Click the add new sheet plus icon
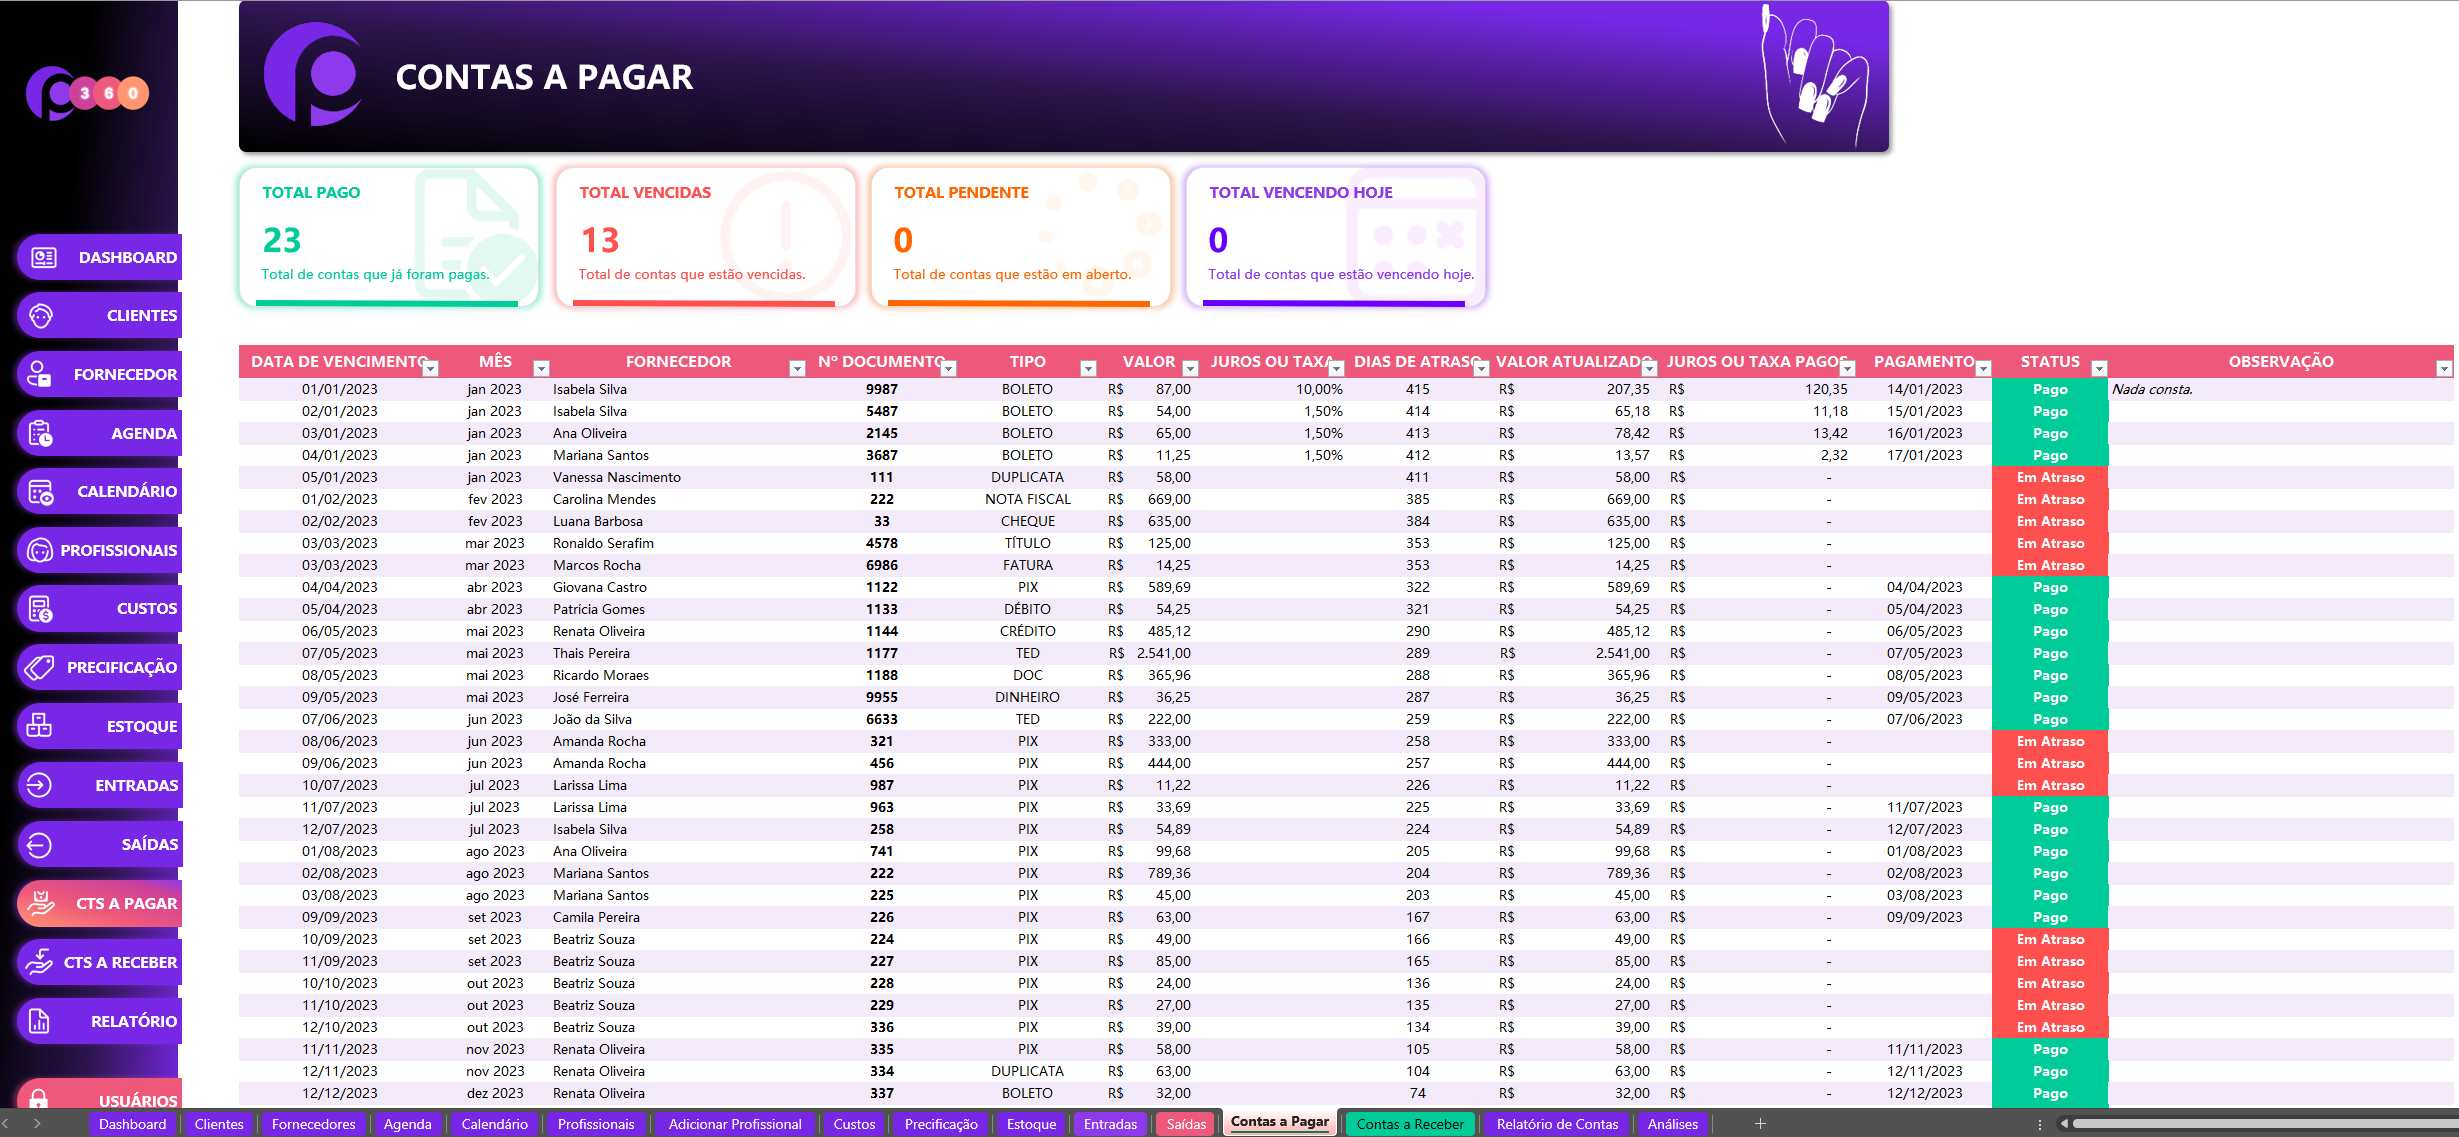This screenshot has height=1137, width=2459. (x=1760, y=1124)
